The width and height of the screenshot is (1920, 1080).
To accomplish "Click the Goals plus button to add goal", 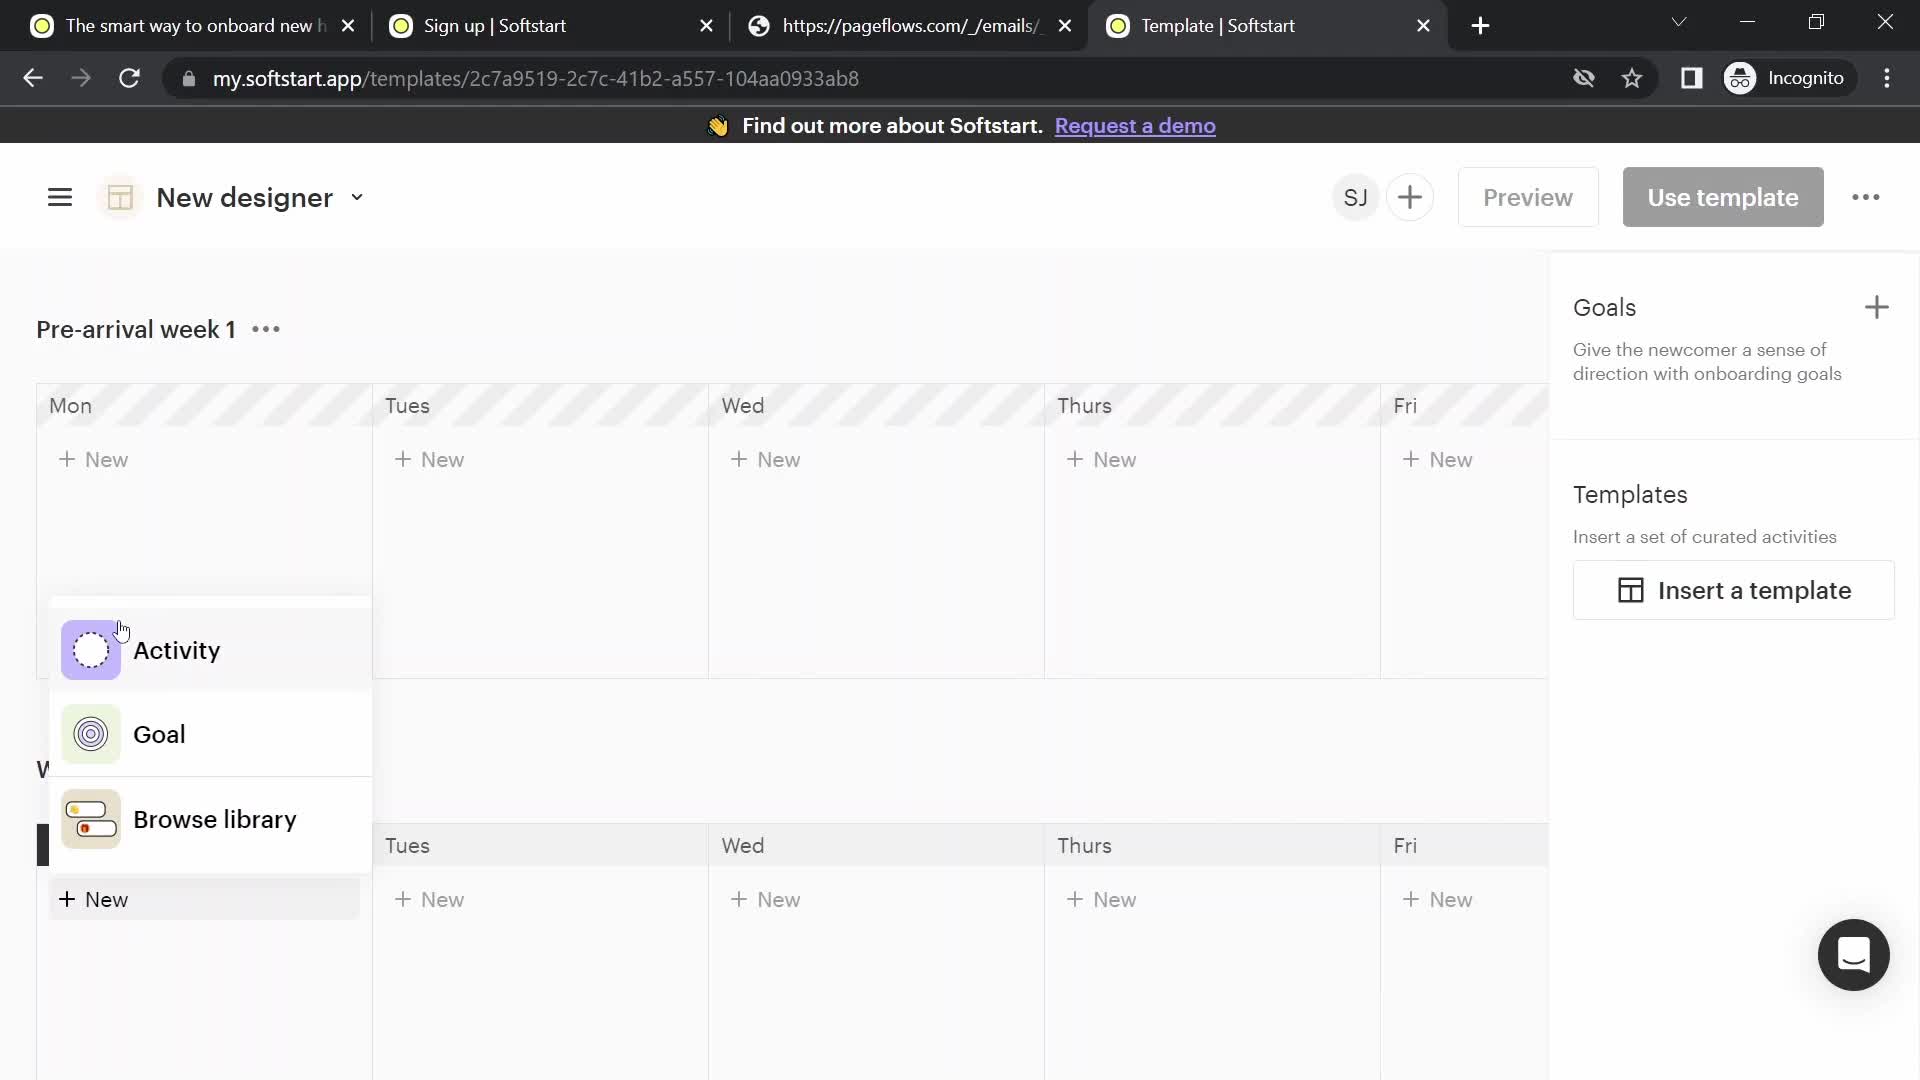I will point(1876,306).
